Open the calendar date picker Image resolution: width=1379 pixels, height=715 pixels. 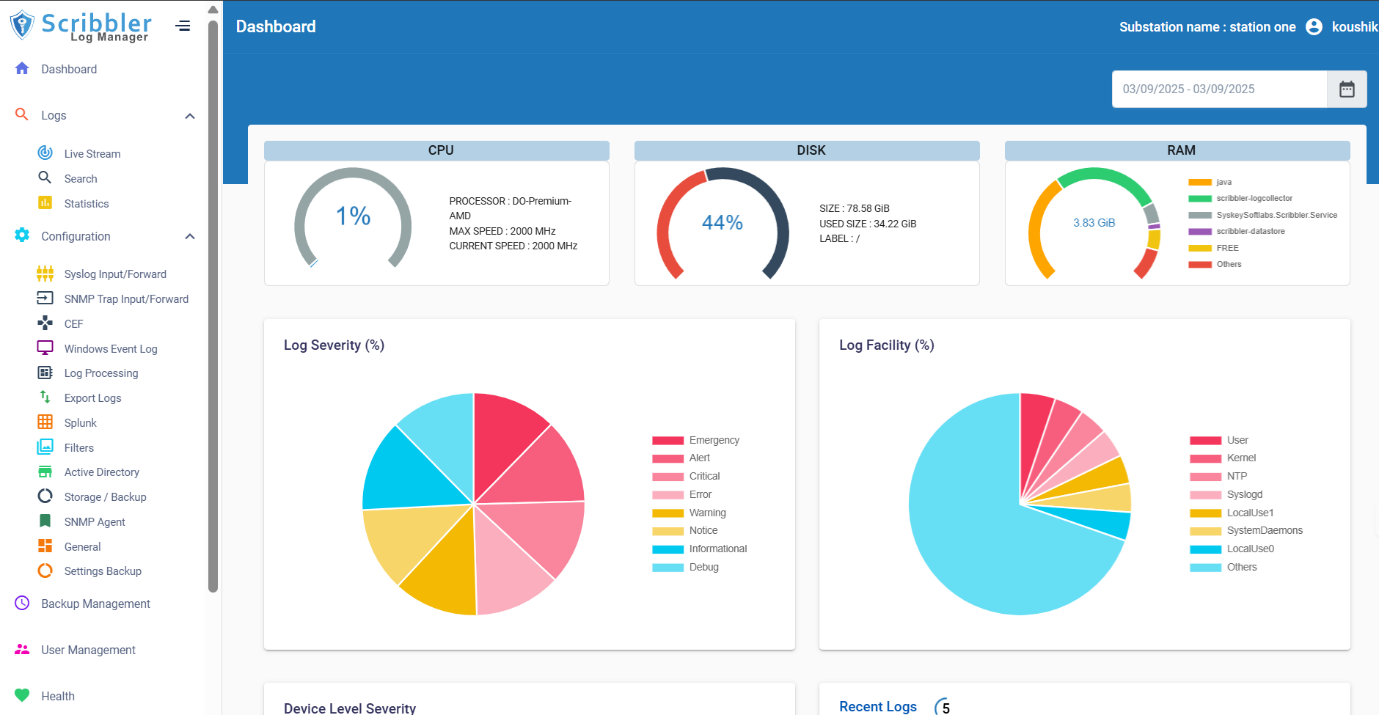1347,89
